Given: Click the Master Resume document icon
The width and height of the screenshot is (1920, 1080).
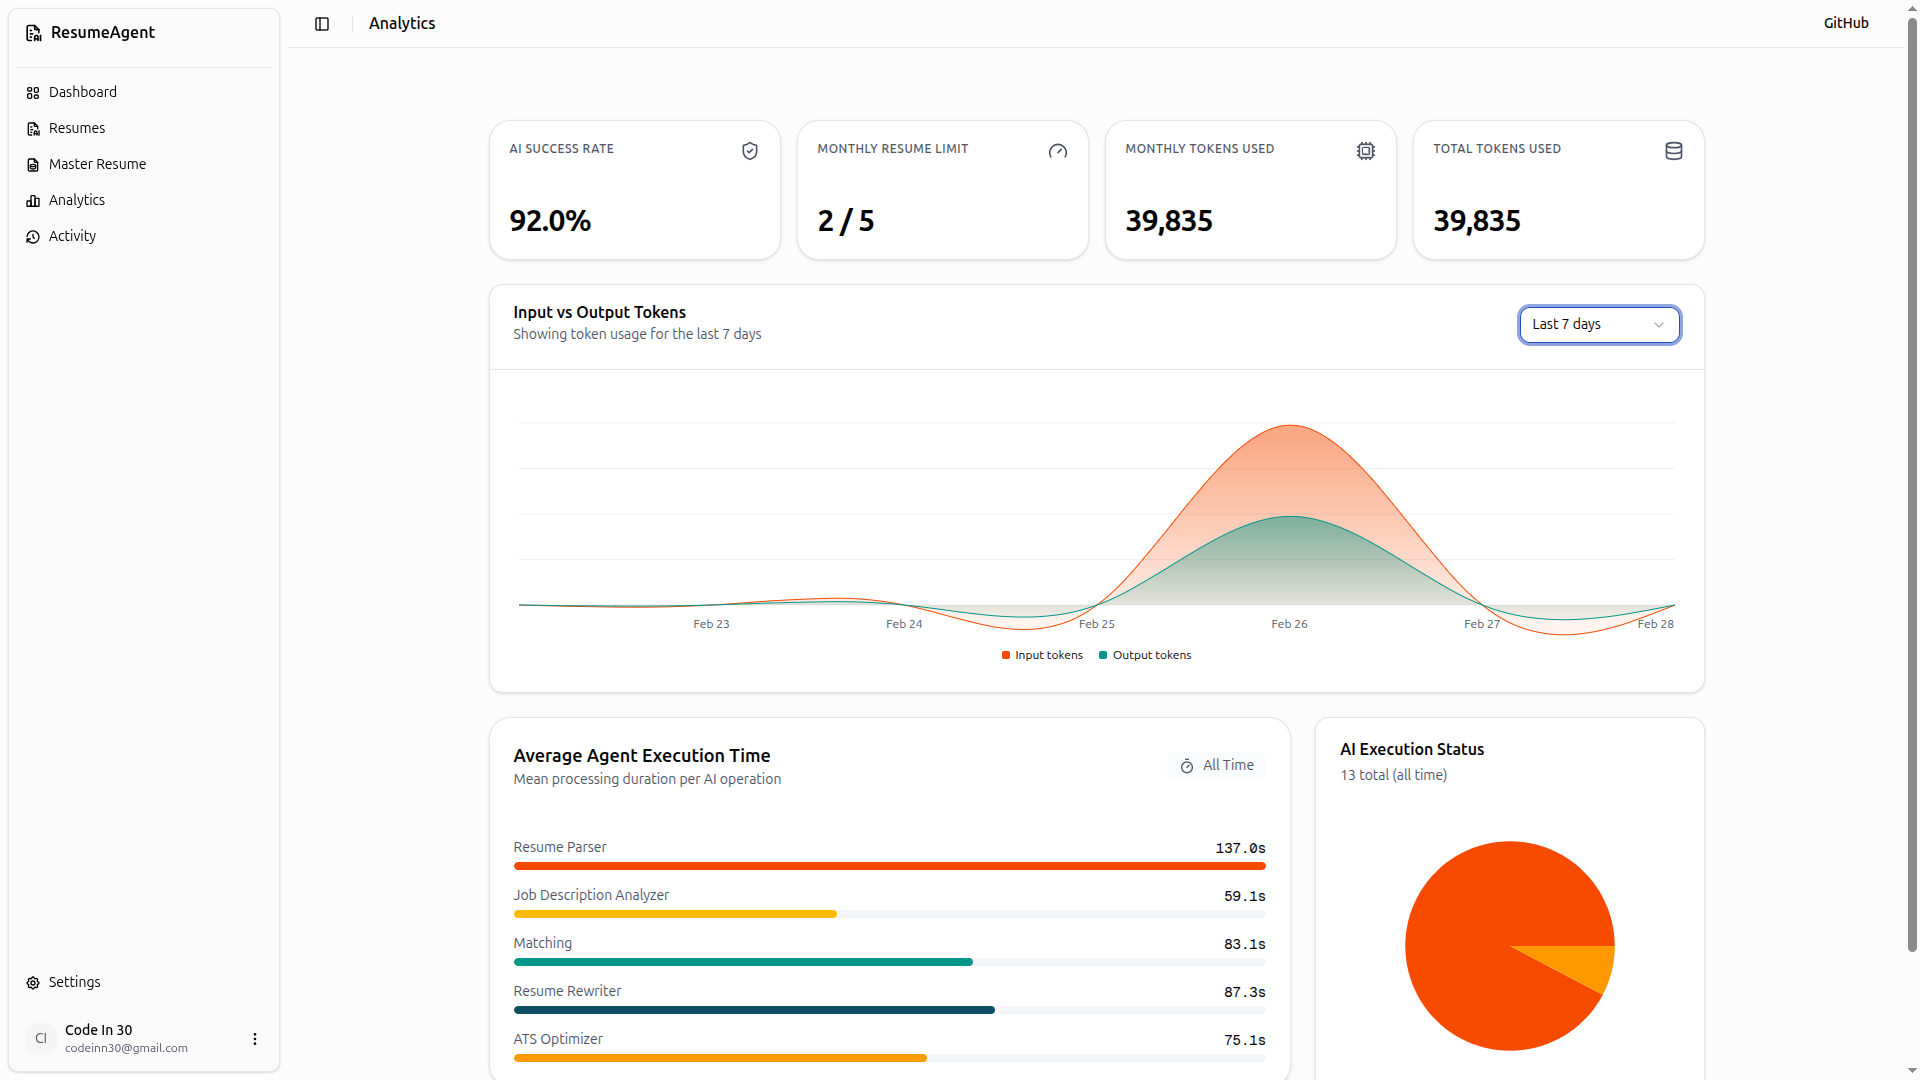Looking at the screenshot, I should pos(33,165).
